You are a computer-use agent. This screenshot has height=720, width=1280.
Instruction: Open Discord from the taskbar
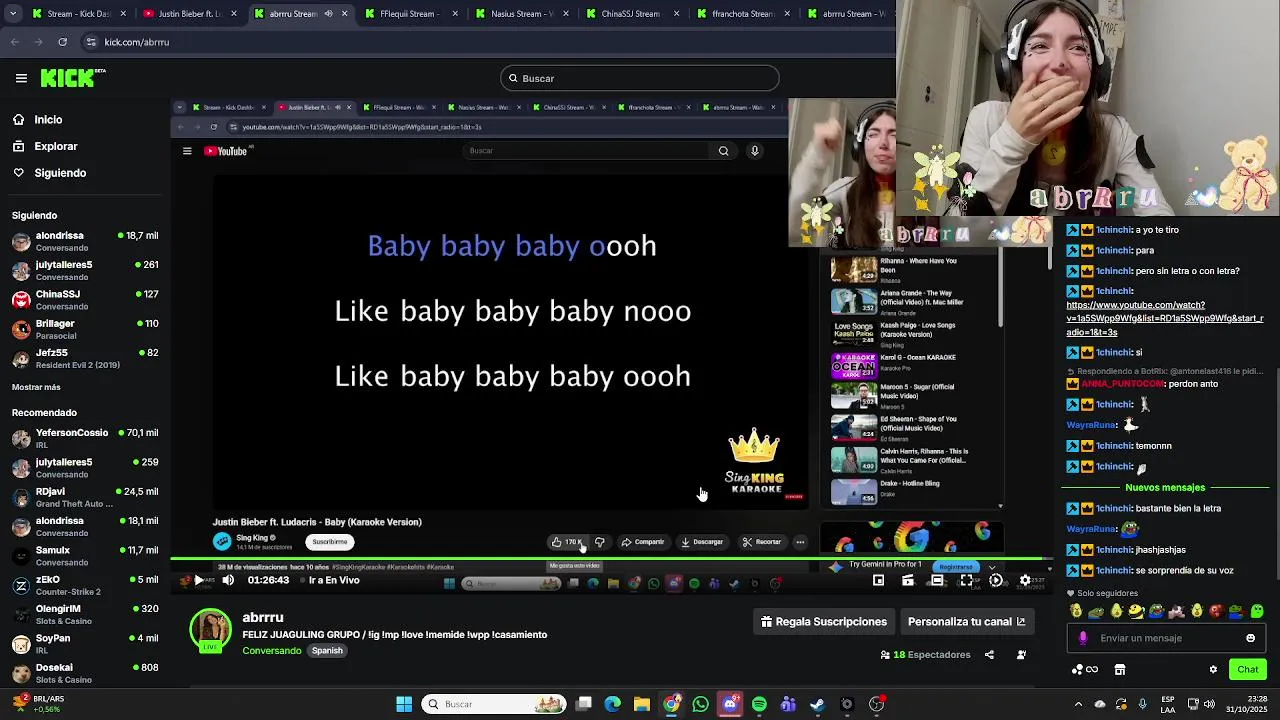coord(730,704)
